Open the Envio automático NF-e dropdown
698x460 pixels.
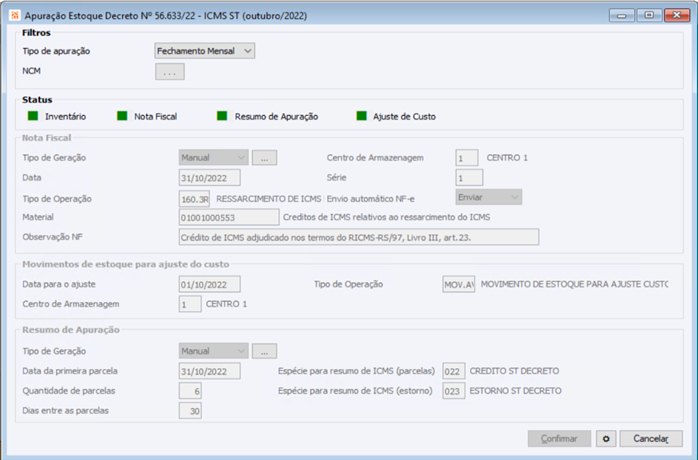(488, 197)
